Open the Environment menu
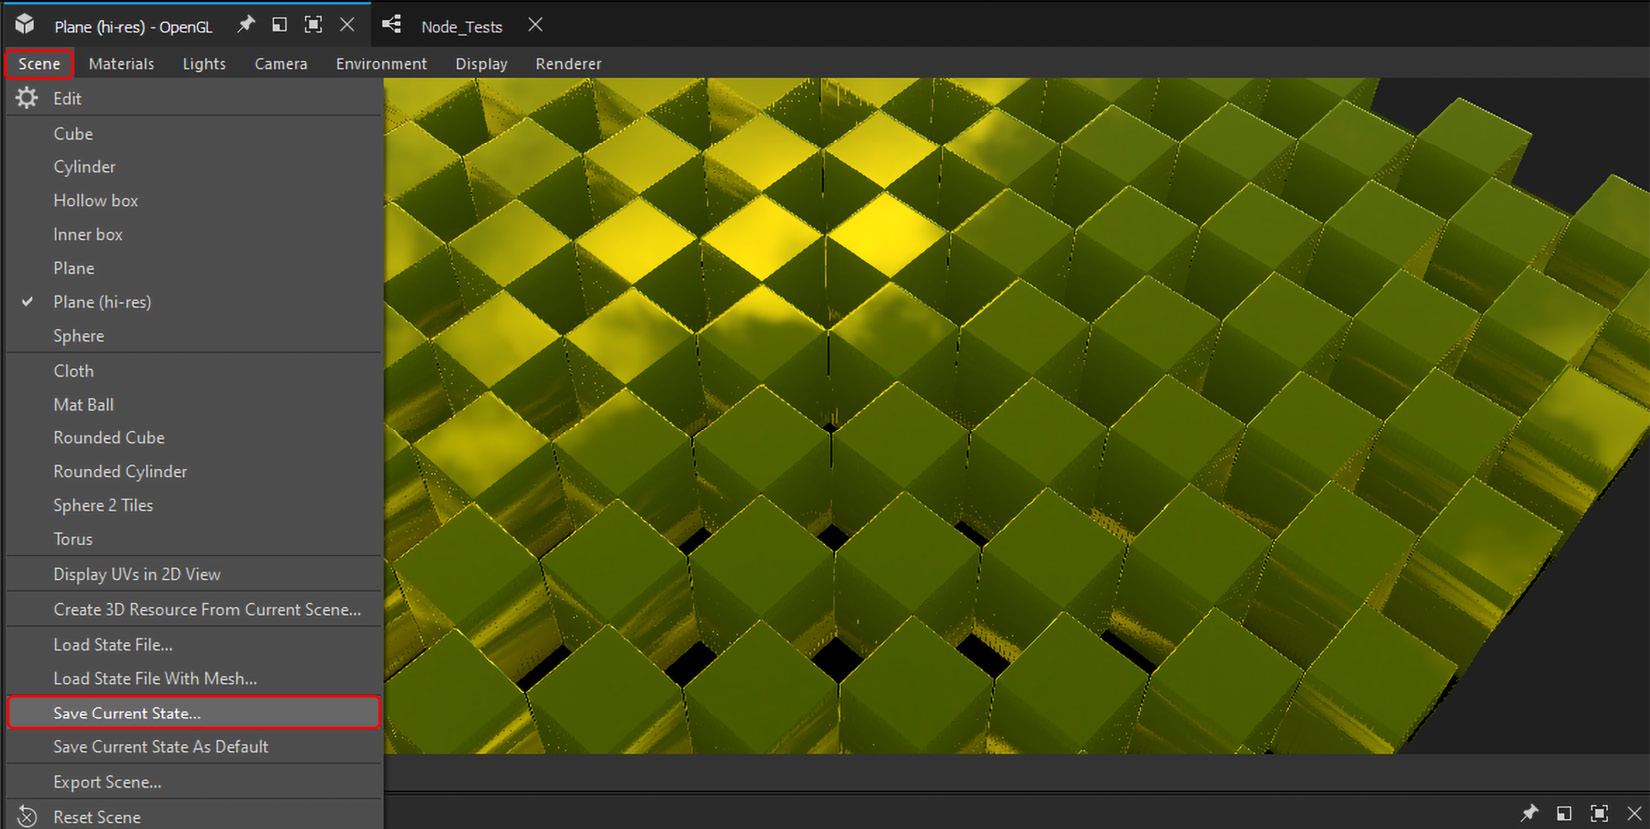 coord(381,63)
